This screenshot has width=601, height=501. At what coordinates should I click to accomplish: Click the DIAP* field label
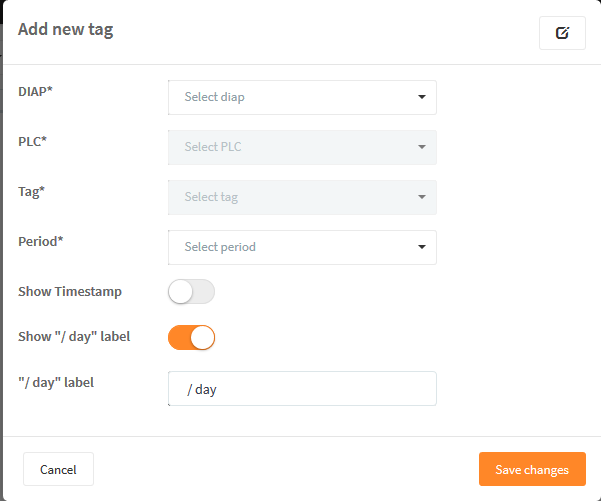(35, 92)
